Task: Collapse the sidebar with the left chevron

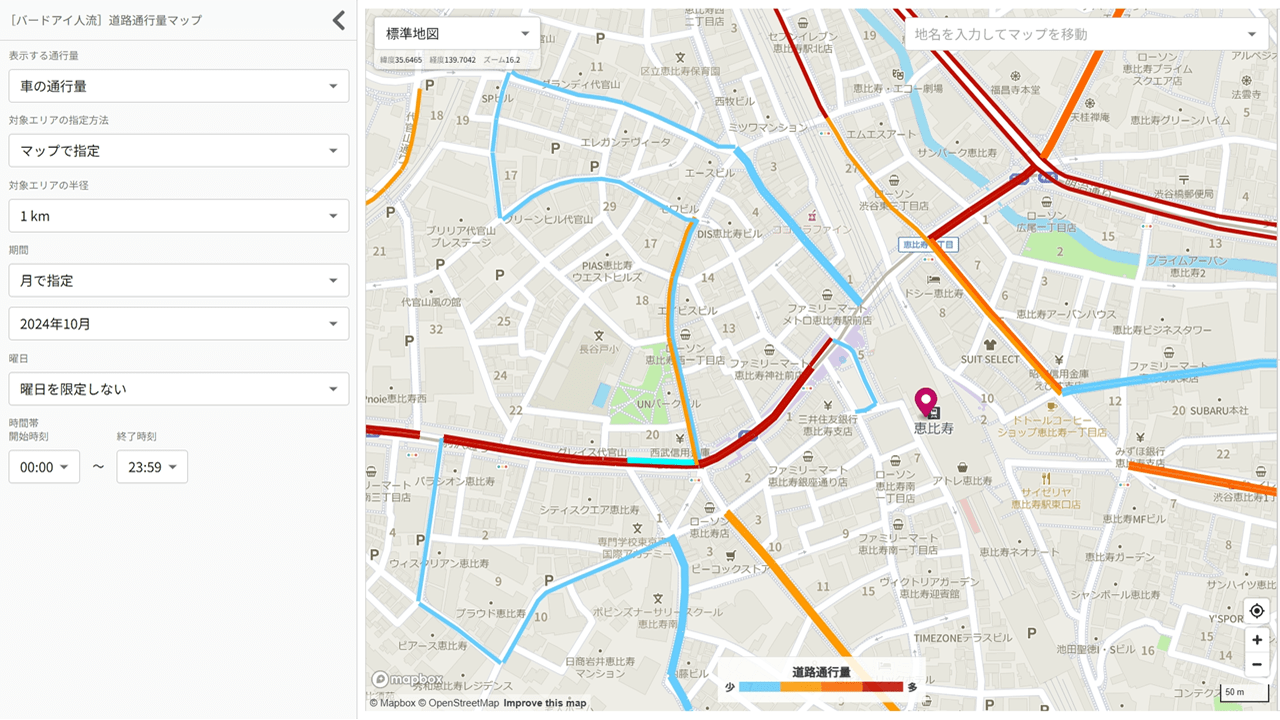Action: [339, 20]
